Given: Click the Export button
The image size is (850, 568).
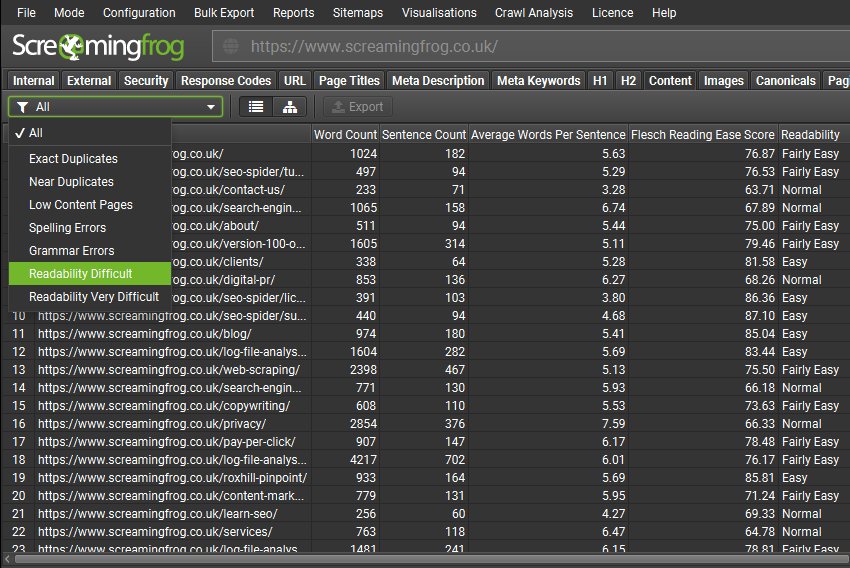Looking at the screenshot, I should 358,107.
